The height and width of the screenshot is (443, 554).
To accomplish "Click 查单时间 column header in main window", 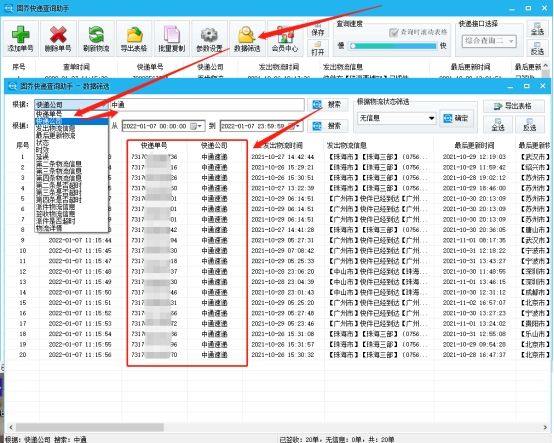I will [76, 67].
